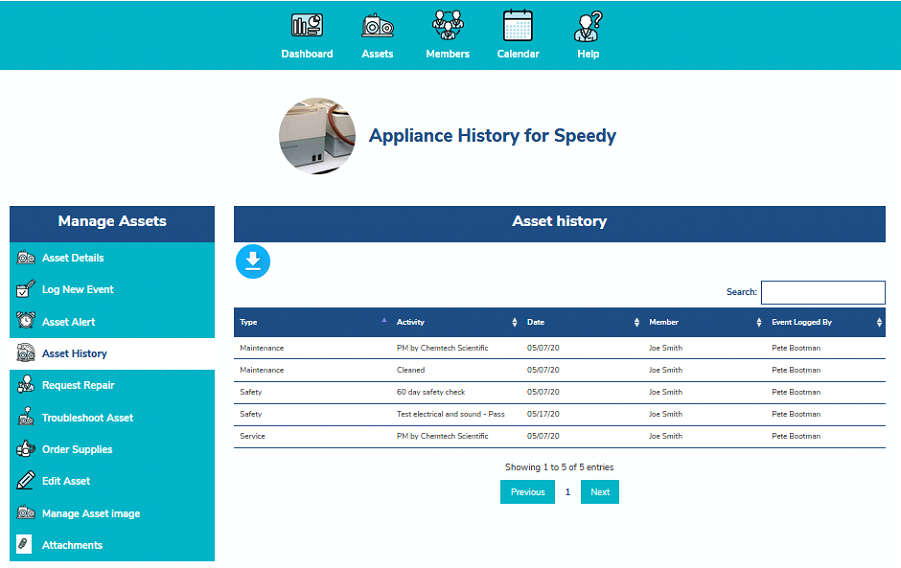
Task: Click the Assets camera icon in header
Action: point(377,26)
